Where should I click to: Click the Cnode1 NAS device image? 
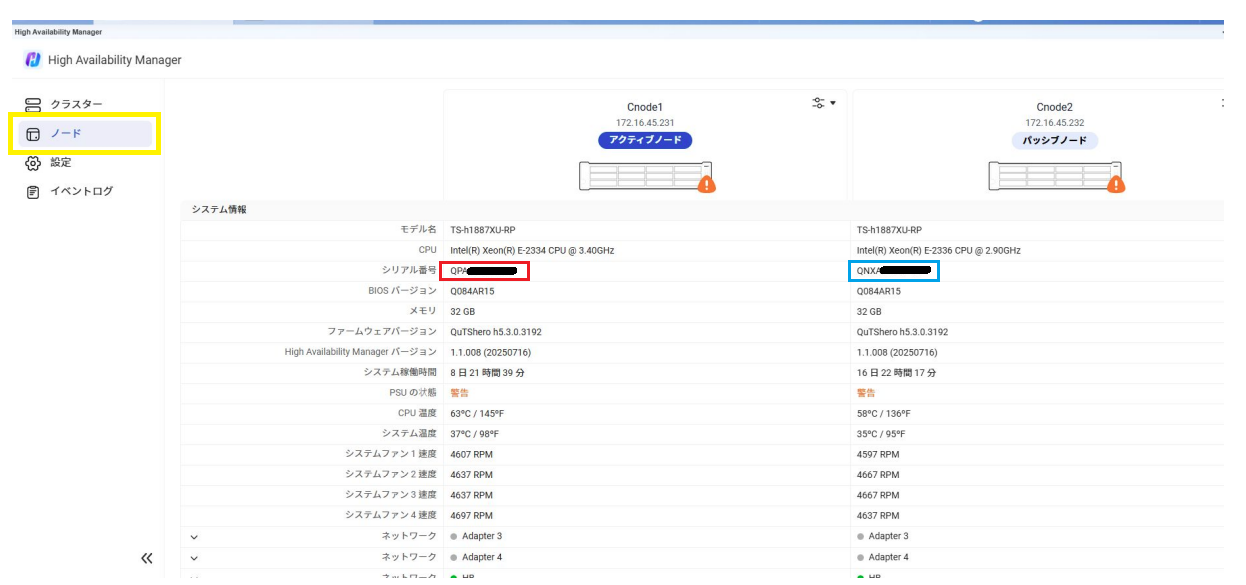coord(644,176)
